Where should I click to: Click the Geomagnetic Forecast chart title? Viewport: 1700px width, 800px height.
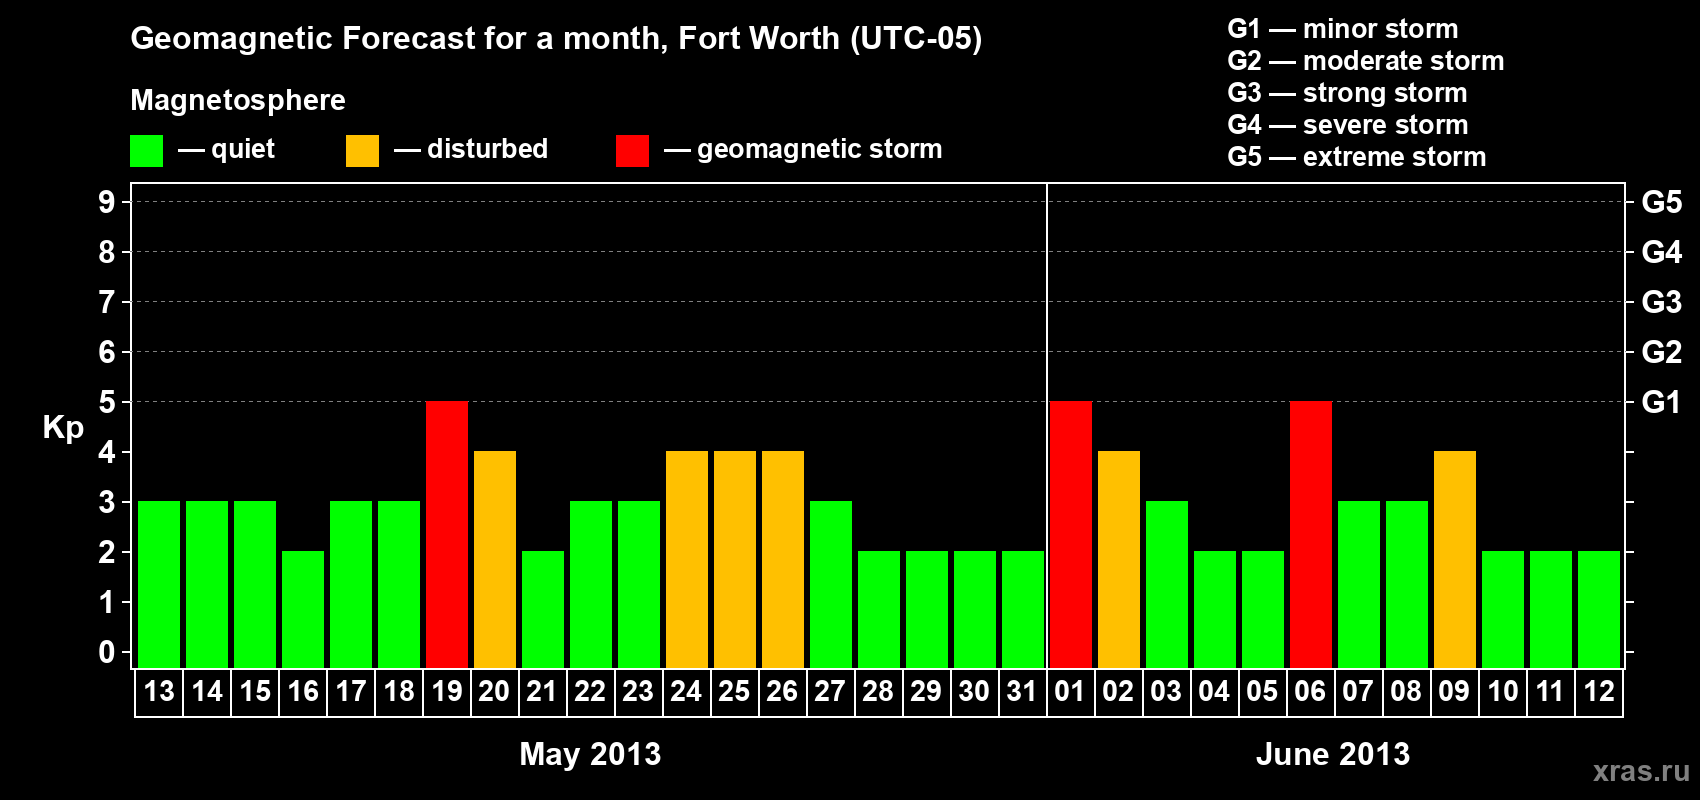[556, 39]
